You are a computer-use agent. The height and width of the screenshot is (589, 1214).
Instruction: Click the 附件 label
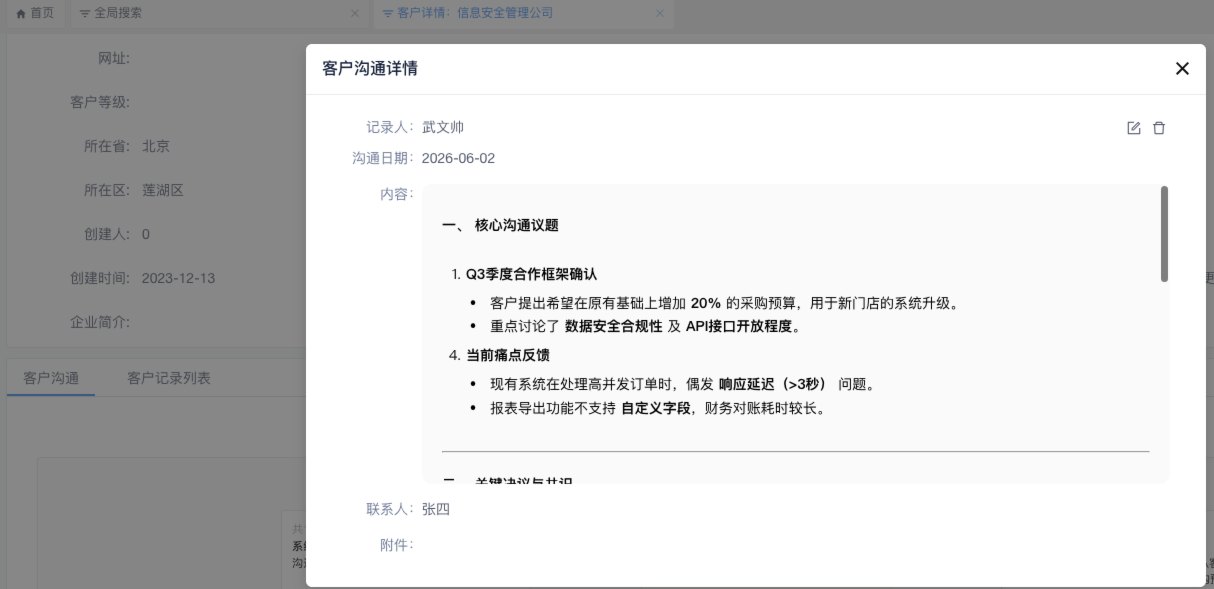pyautogui.click(x=397, y=545)
